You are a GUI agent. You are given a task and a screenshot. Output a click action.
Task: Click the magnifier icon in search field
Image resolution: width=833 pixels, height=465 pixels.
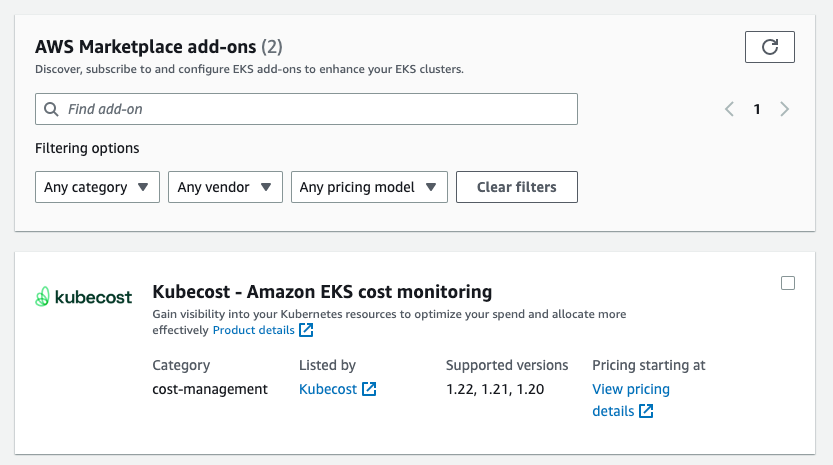tap(51, 109)
